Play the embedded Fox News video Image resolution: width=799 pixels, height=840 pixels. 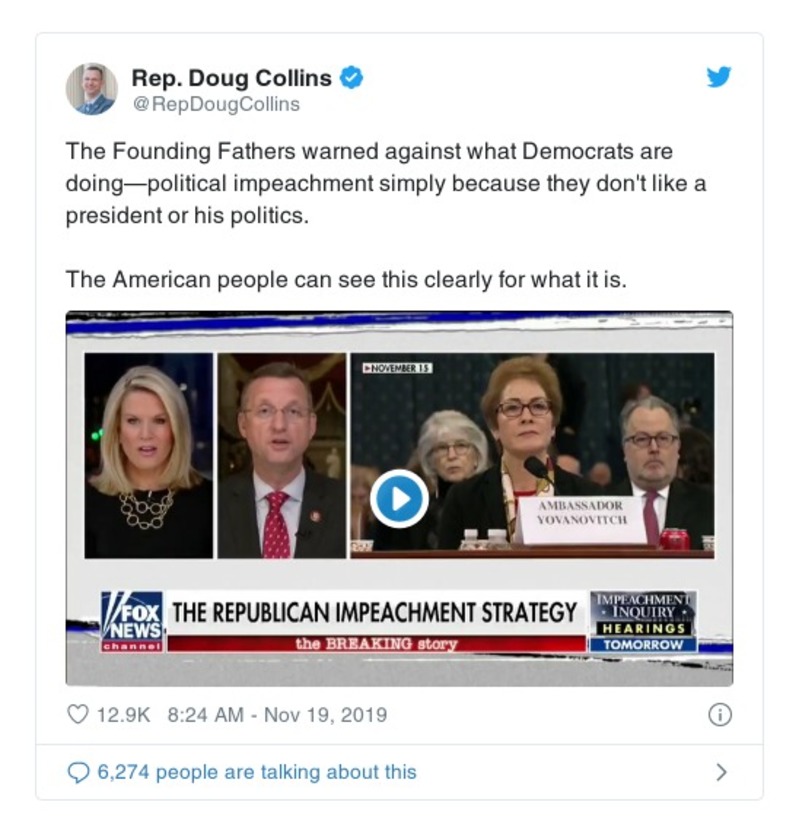pos(399,499)
